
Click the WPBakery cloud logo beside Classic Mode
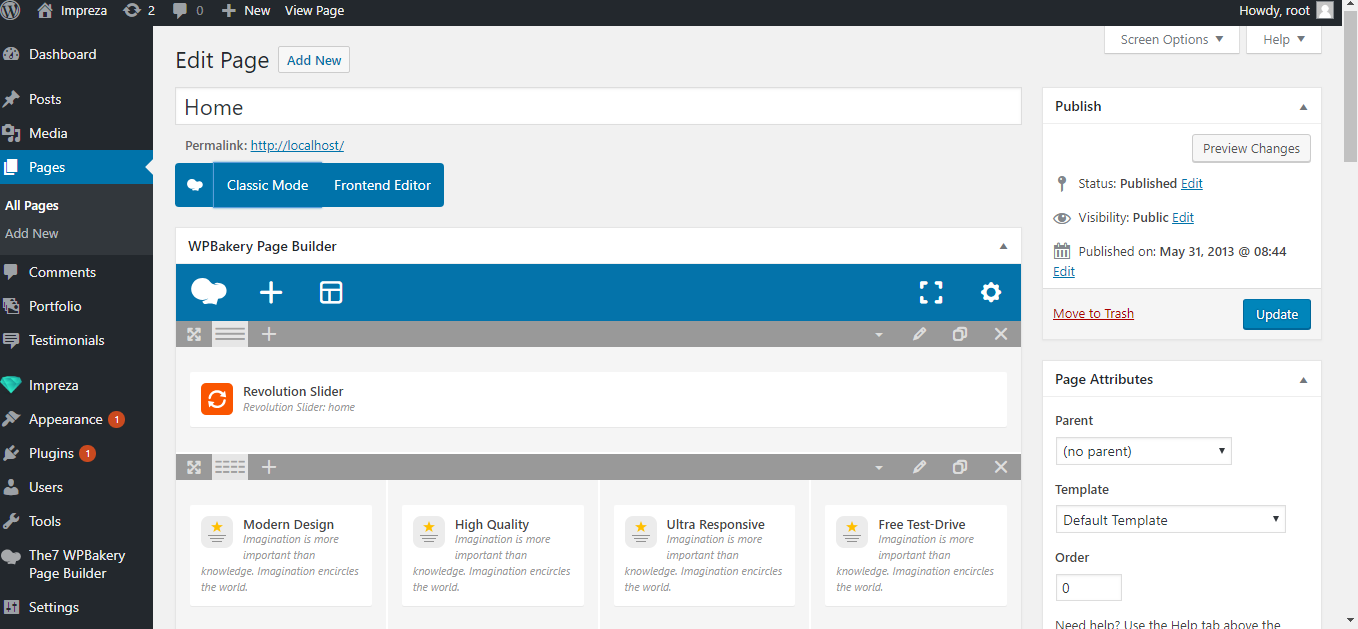pos(195,185)
